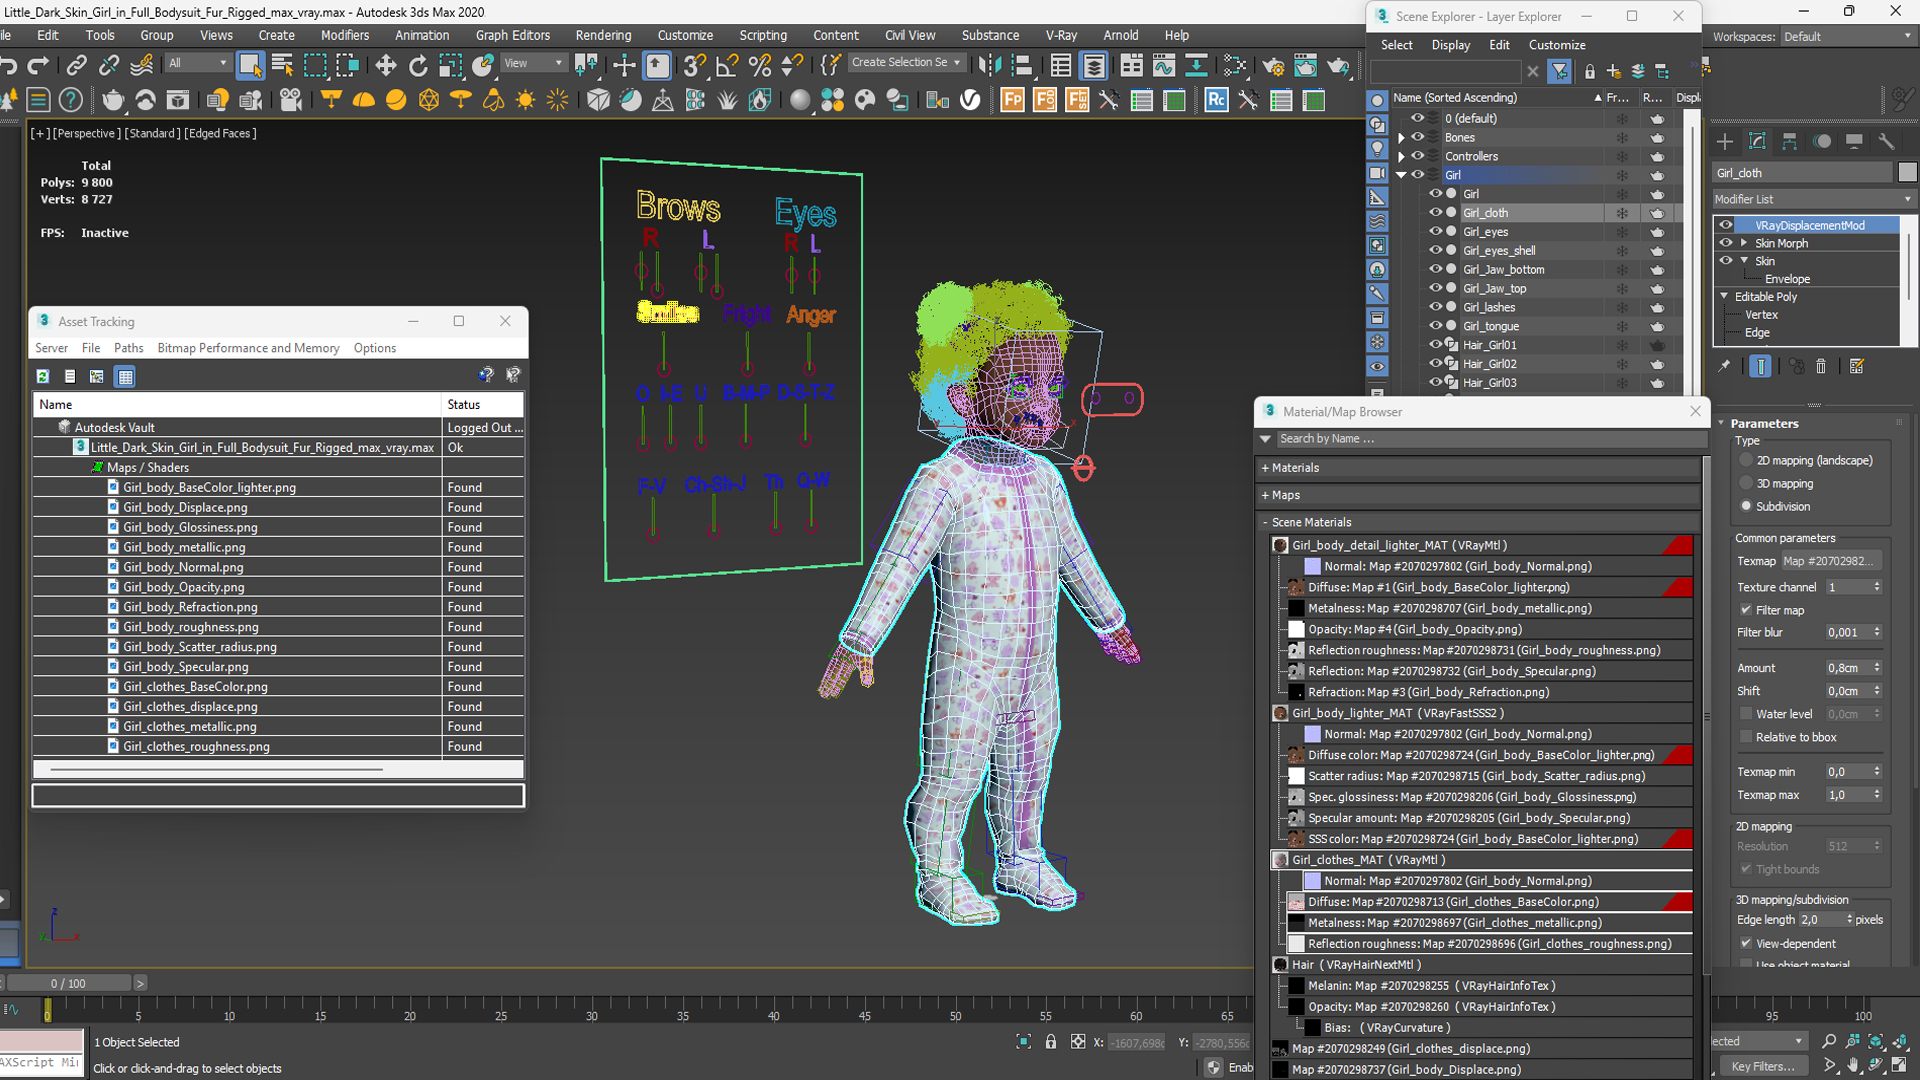Select 2D mapping (landscape) radio button
Screen dimensions: 1920x1080
coord(1746,460)
